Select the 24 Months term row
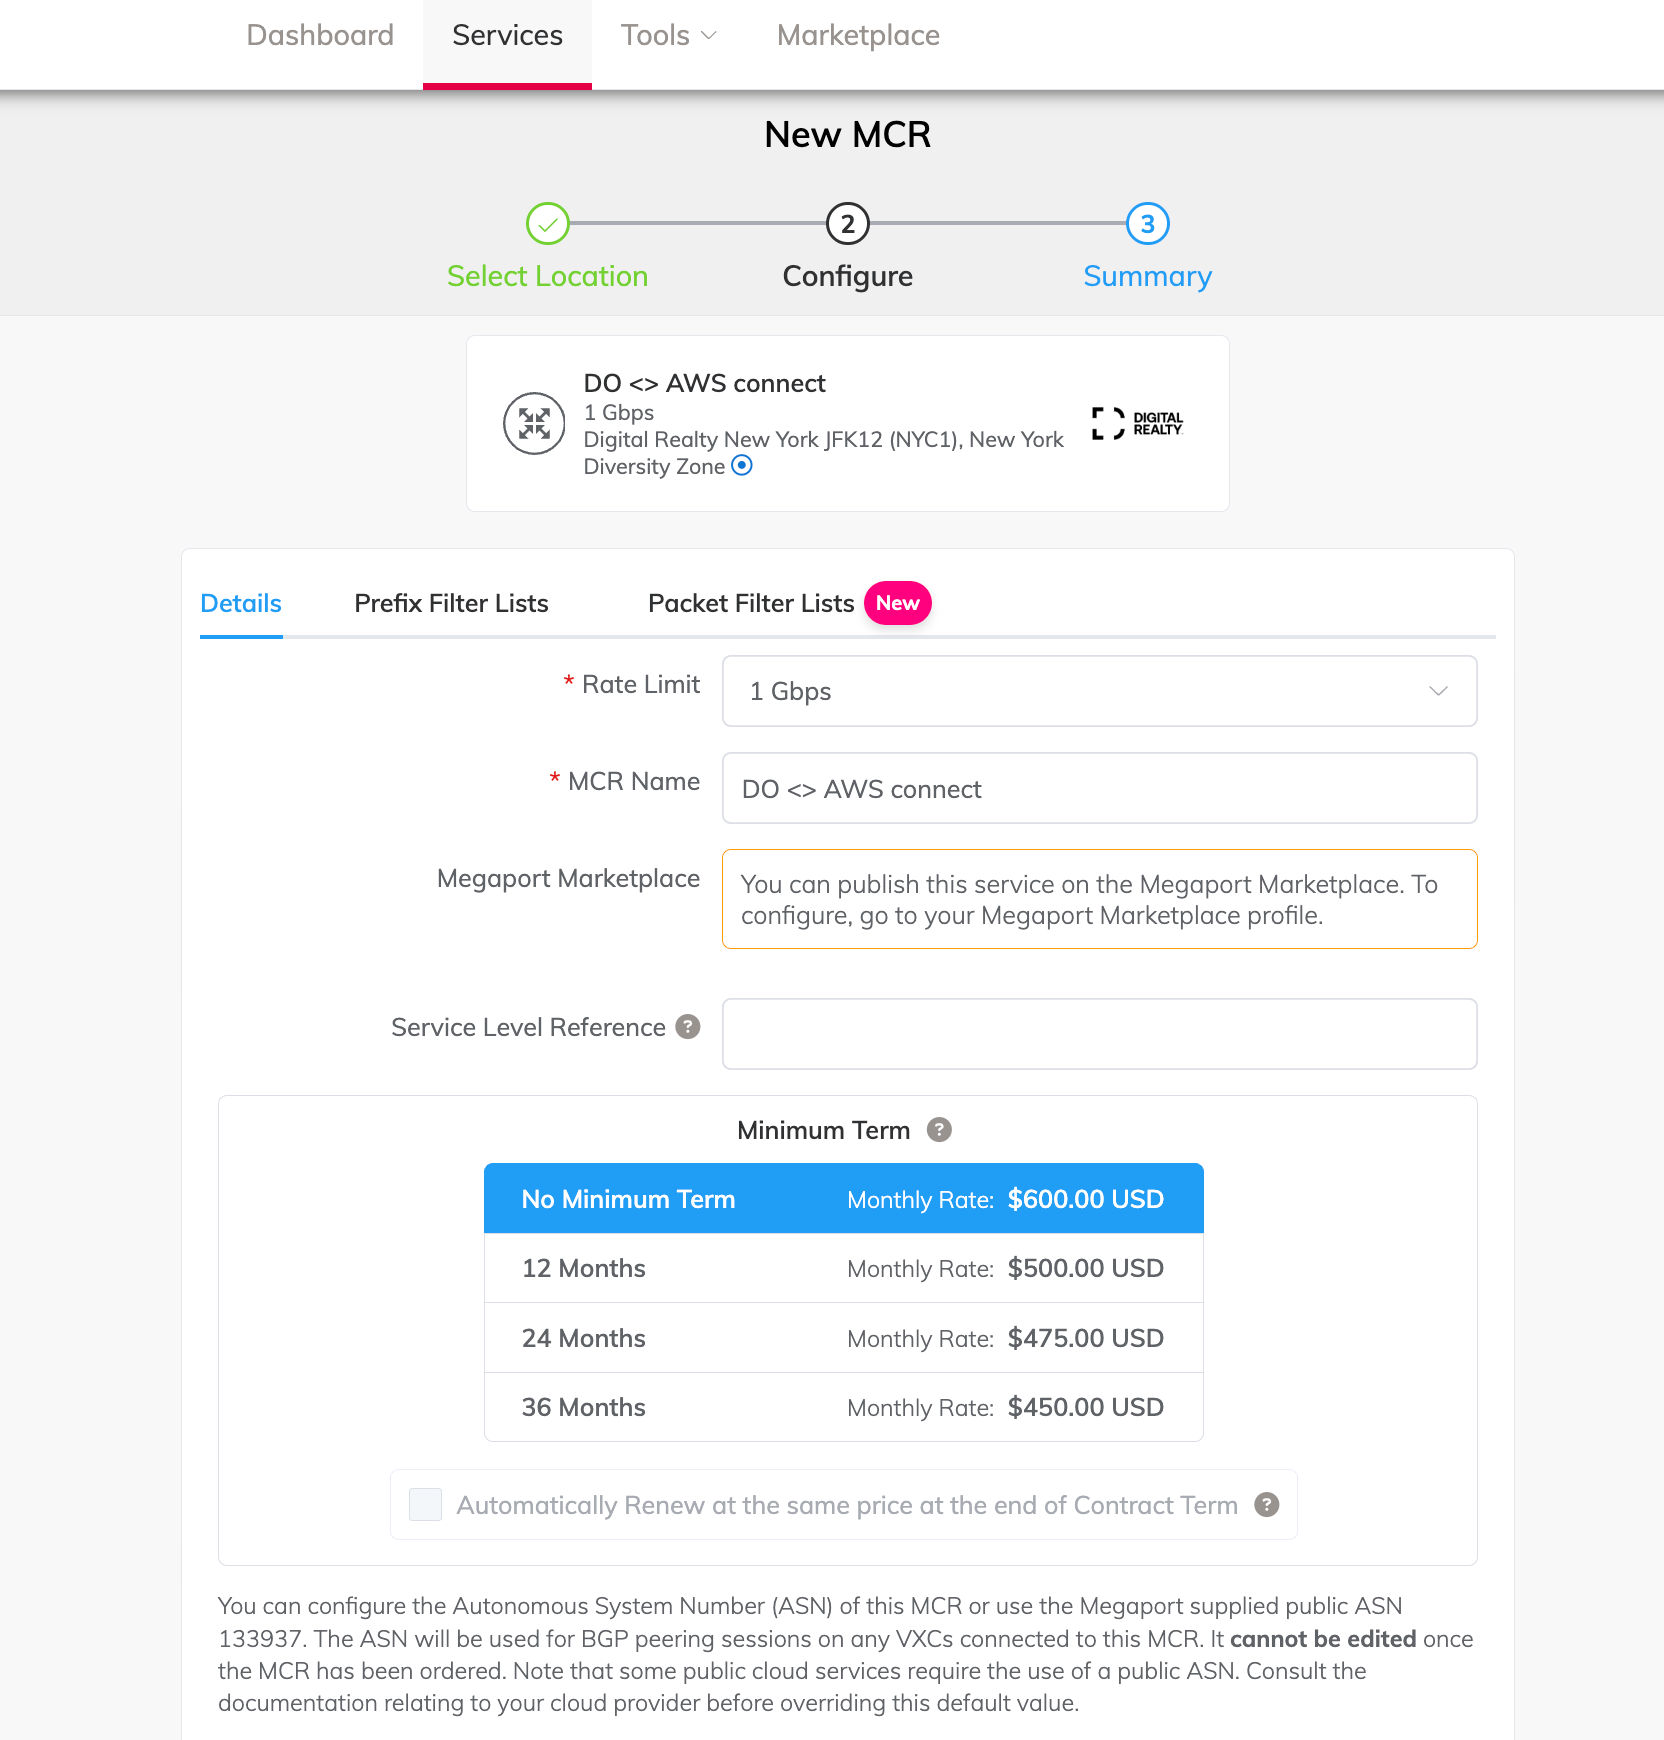This screenshot has height=1740, width=1664. (x=843, y=1338)
